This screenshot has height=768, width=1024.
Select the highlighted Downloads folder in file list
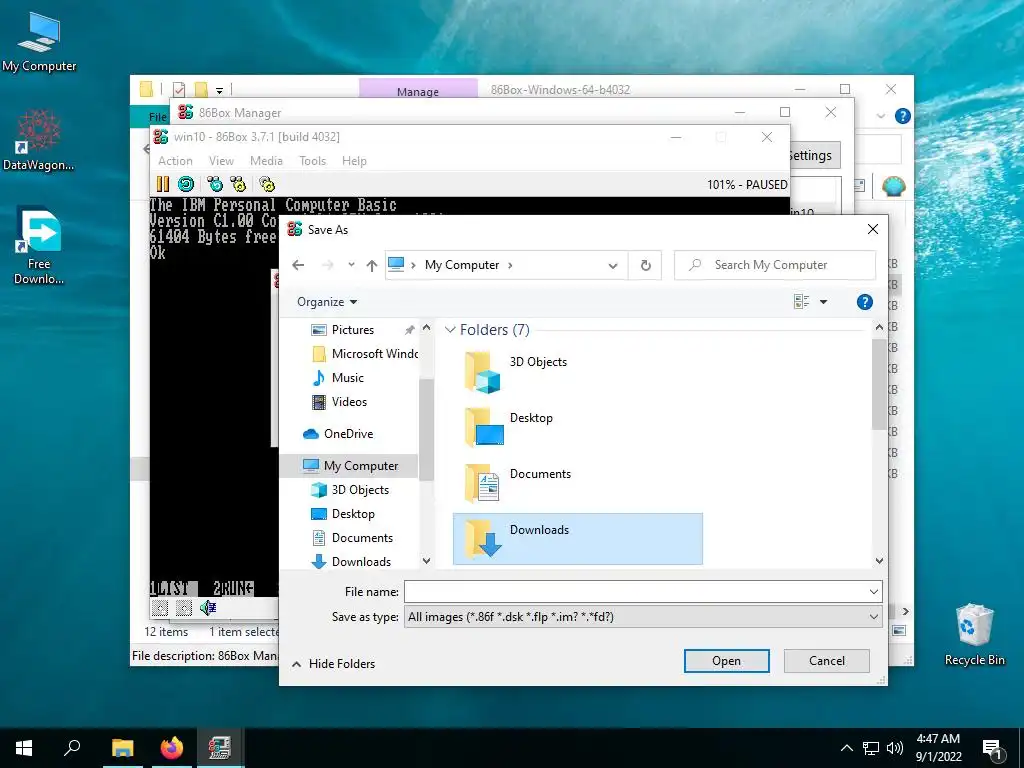pyautogui.click(x=578, y=539)
